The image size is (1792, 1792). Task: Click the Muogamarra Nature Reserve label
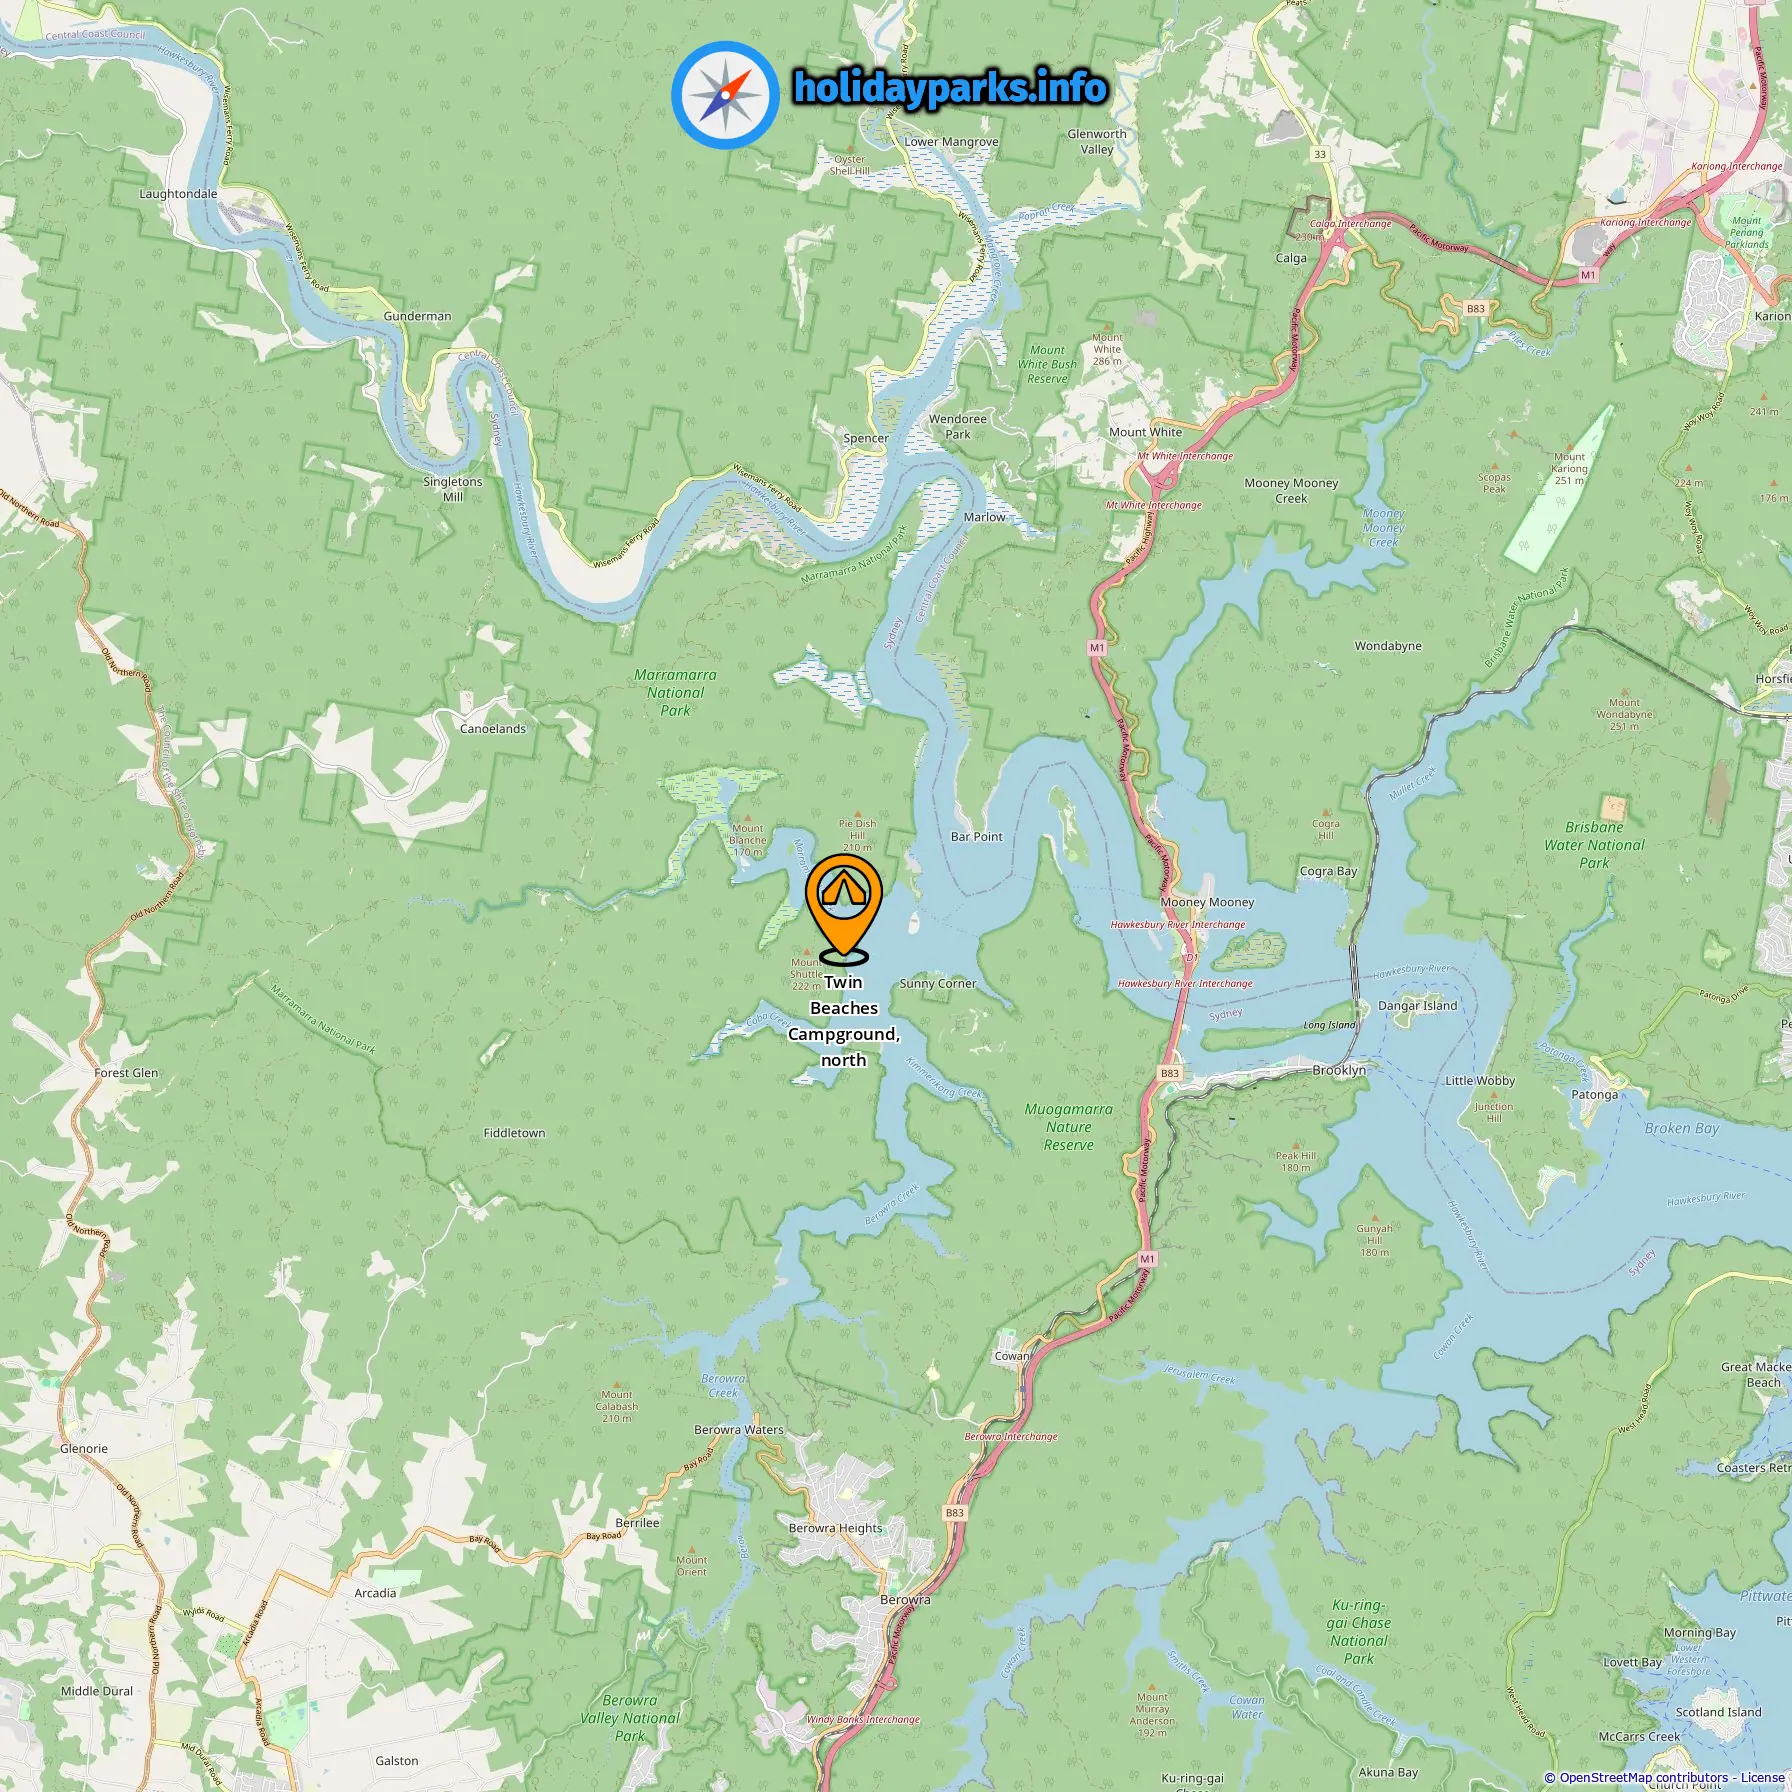coord(1068,1127)
